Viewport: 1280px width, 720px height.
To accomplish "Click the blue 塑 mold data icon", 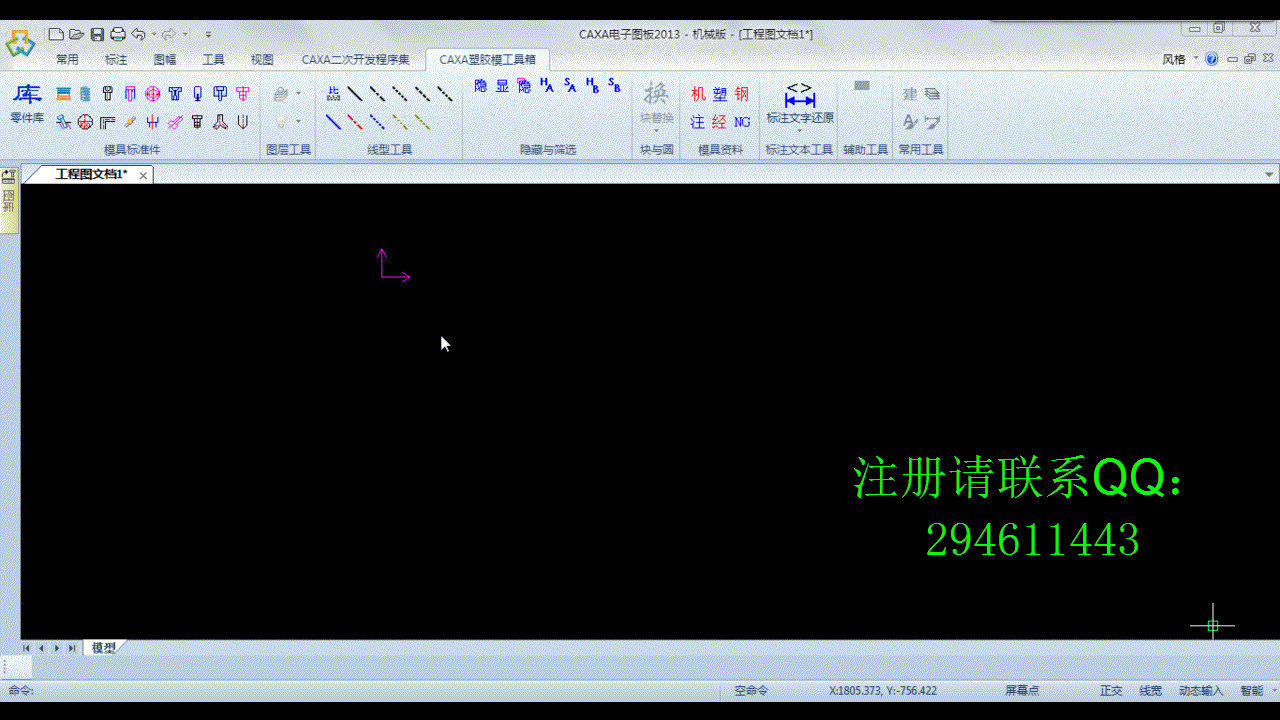I will [x=720, y=94].
